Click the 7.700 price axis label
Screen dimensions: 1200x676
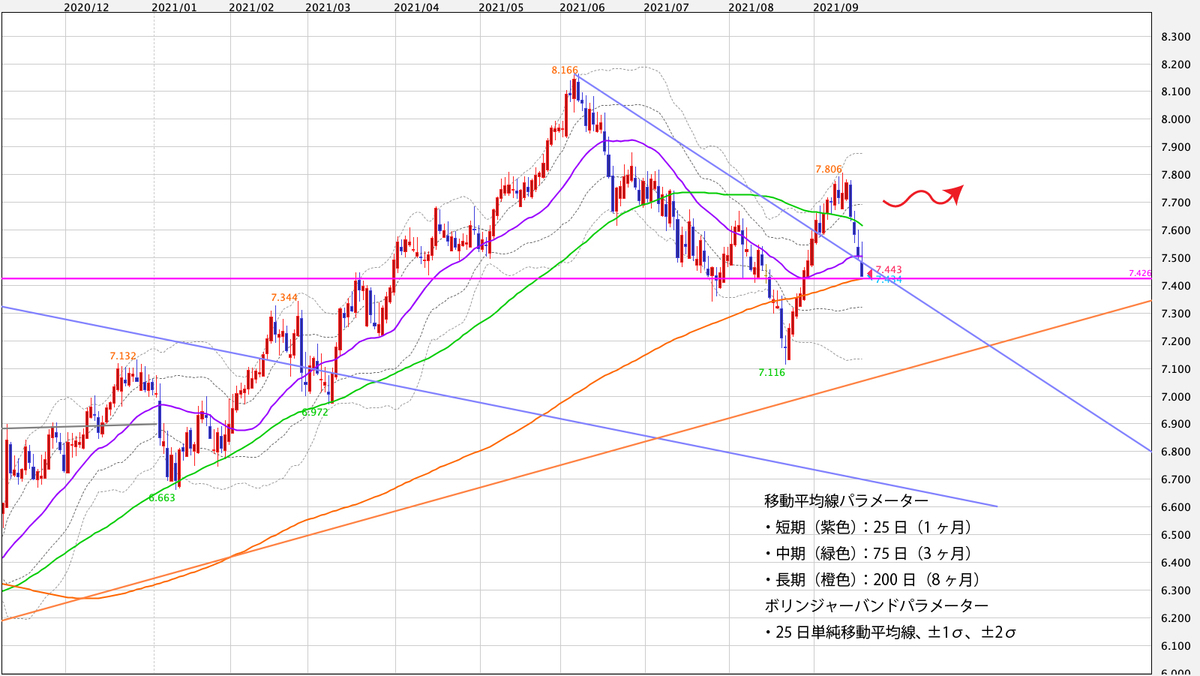pos(1174,203)
